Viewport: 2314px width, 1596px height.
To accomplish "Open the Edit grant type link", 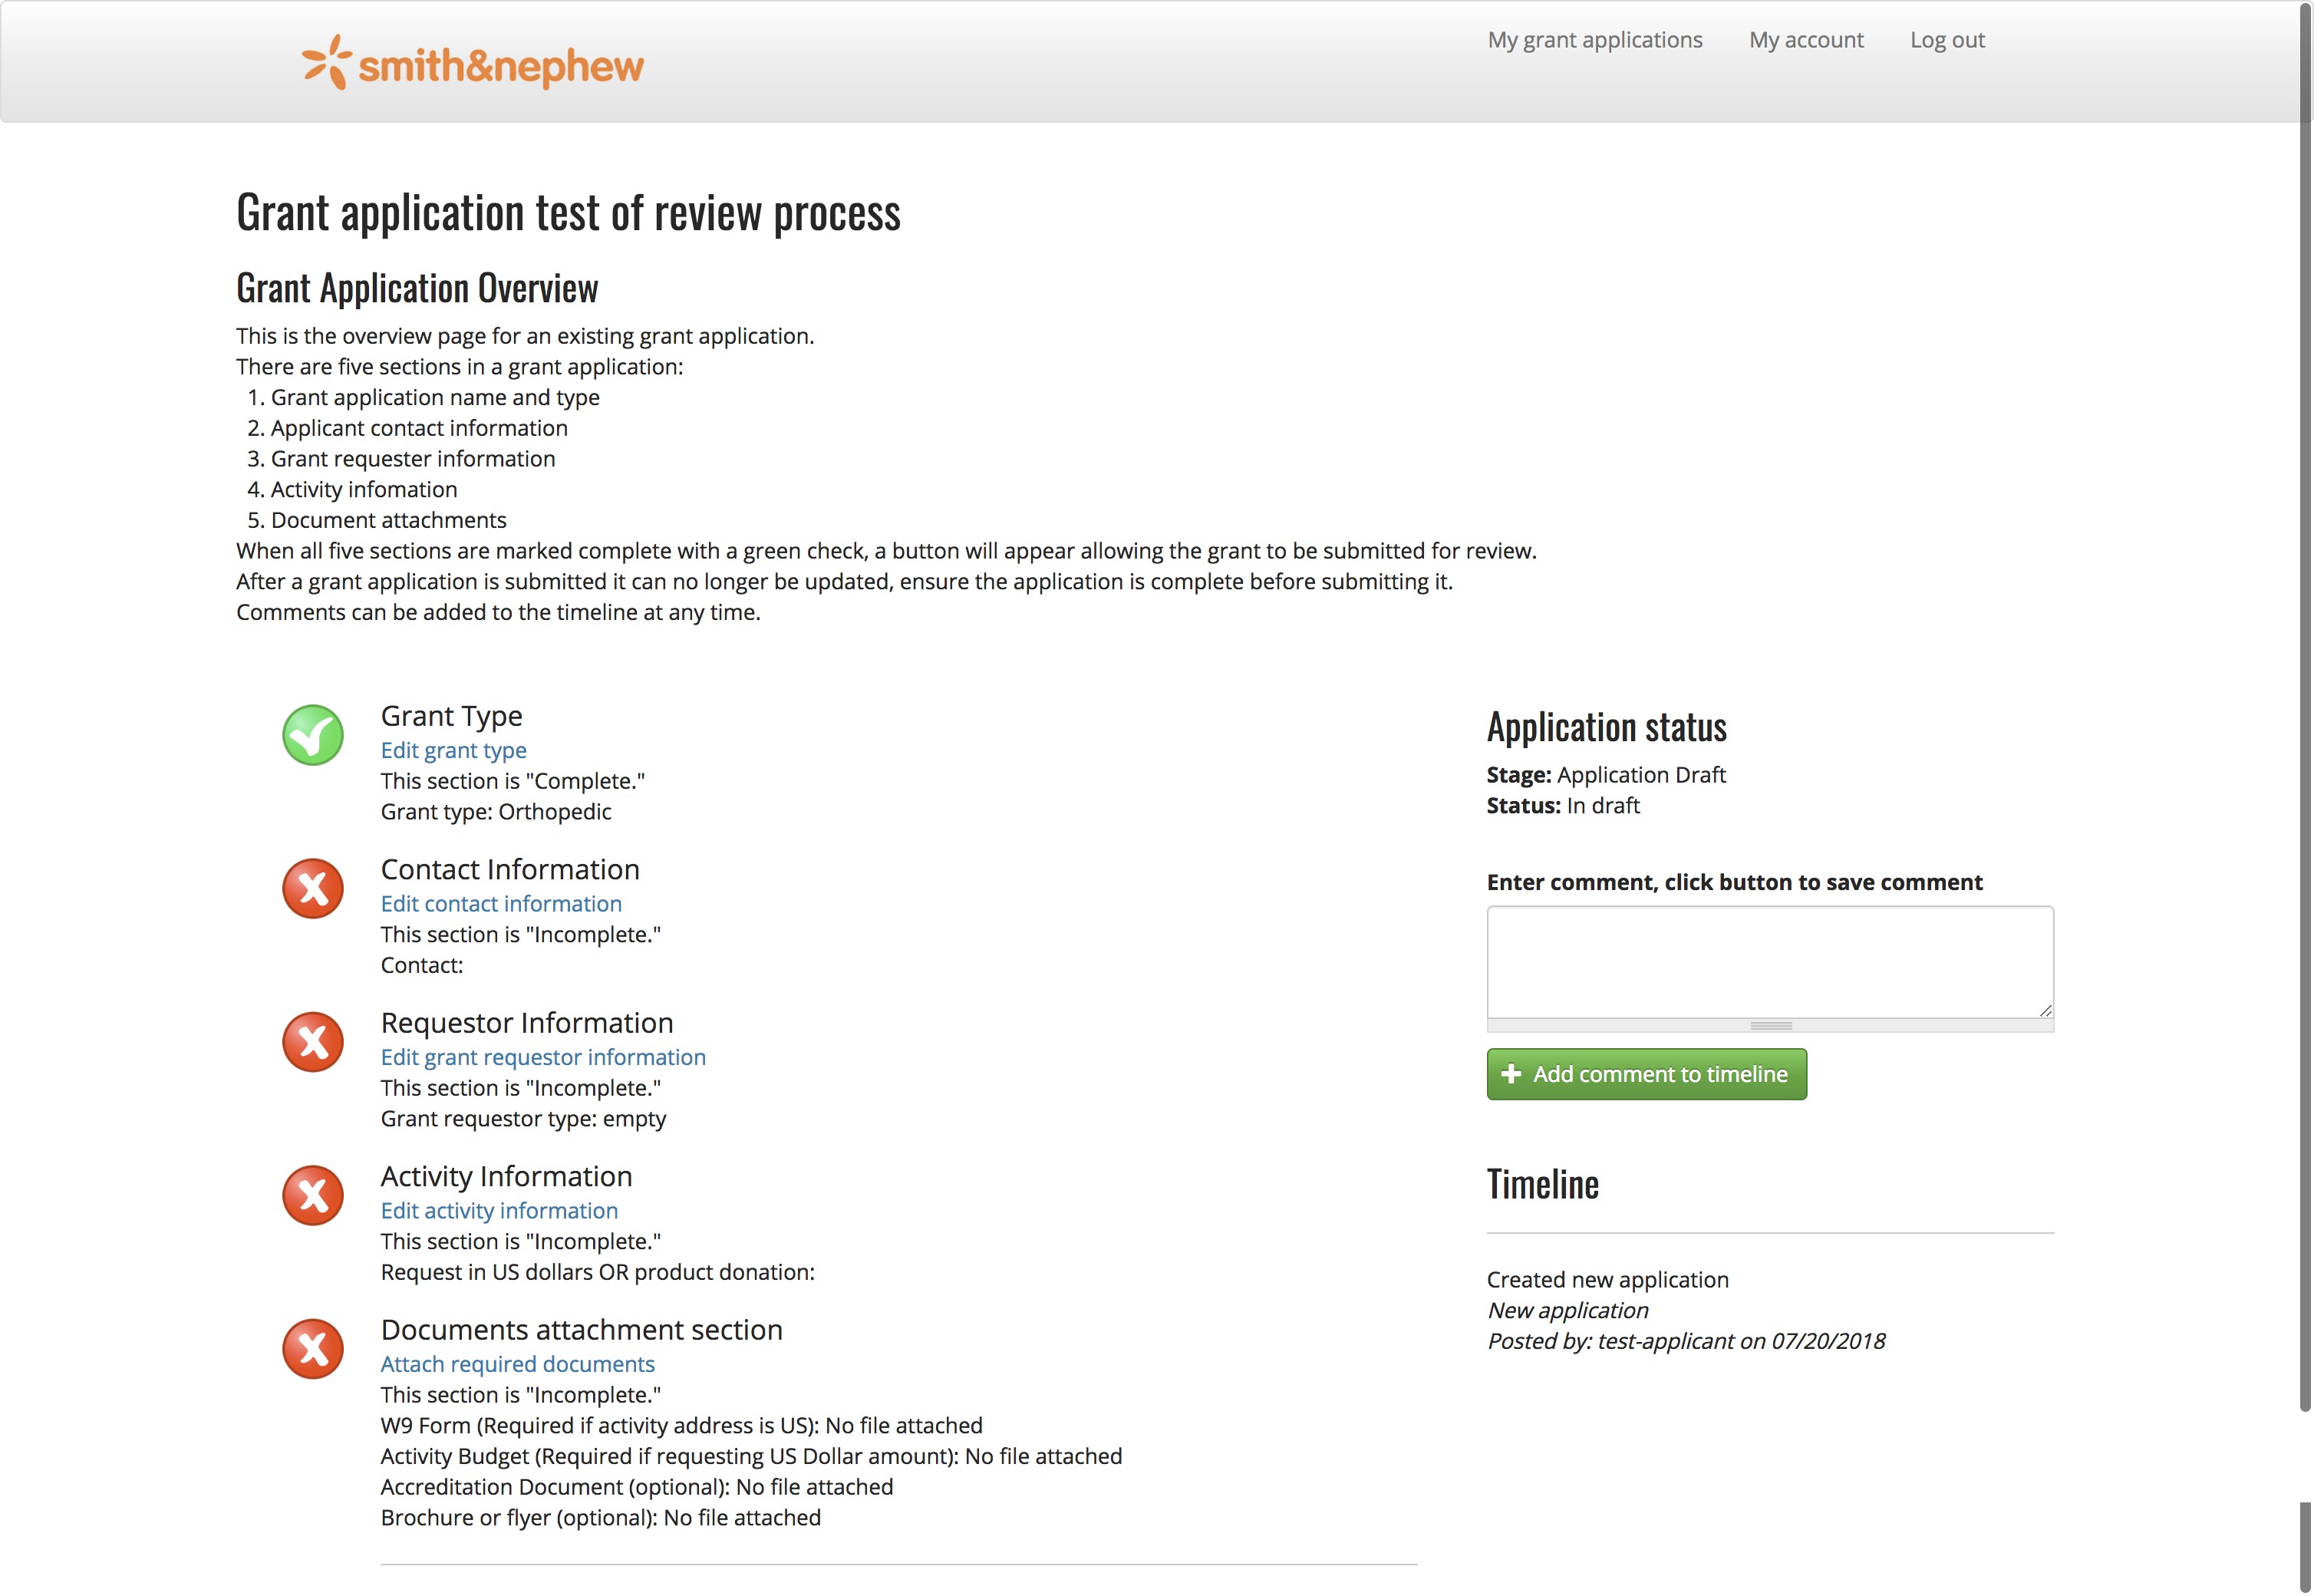I will pyautogui.click(x=453, y=750).
